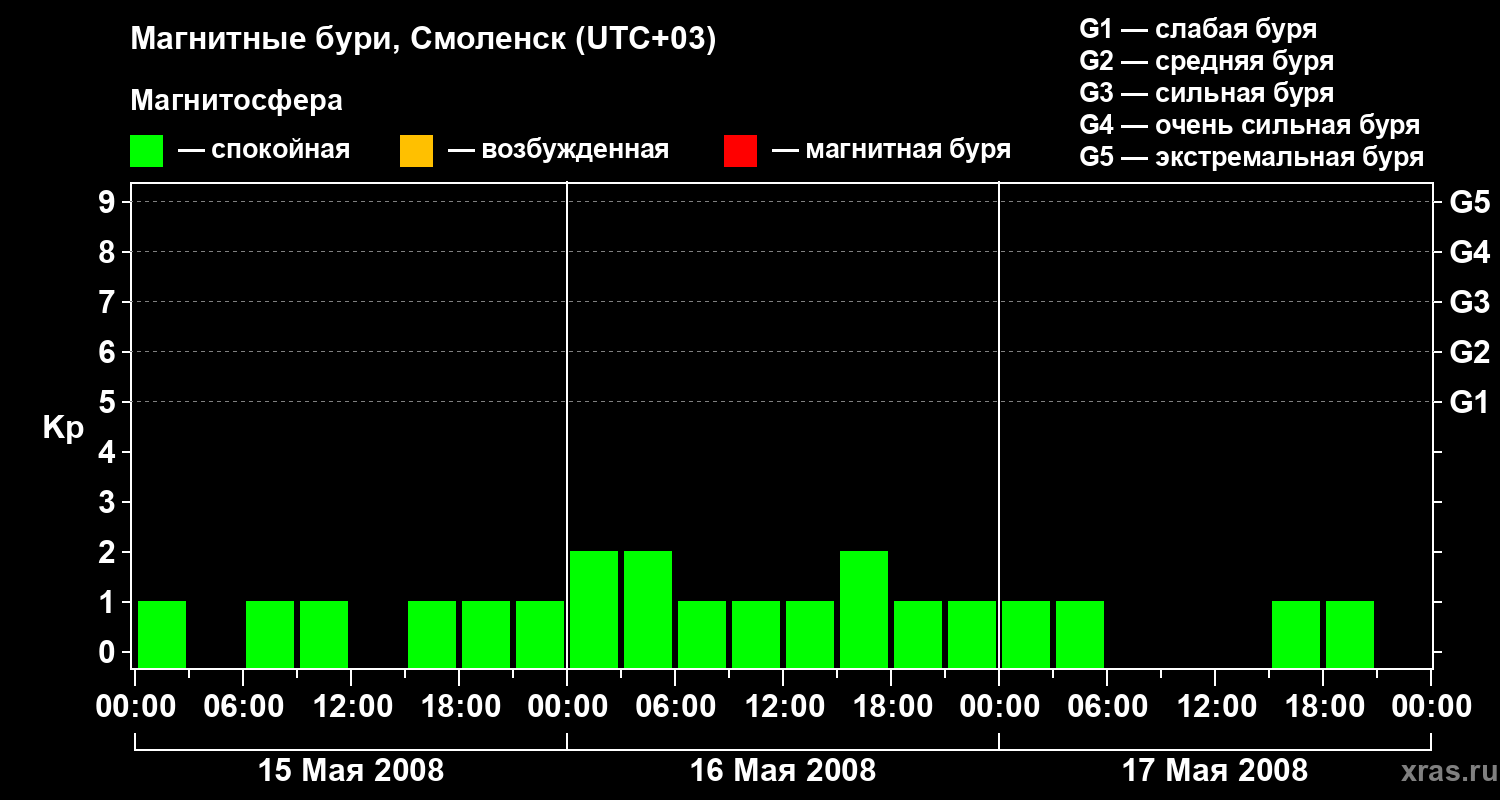Click the red магнитная буря legend swatch

pos(740,151)
